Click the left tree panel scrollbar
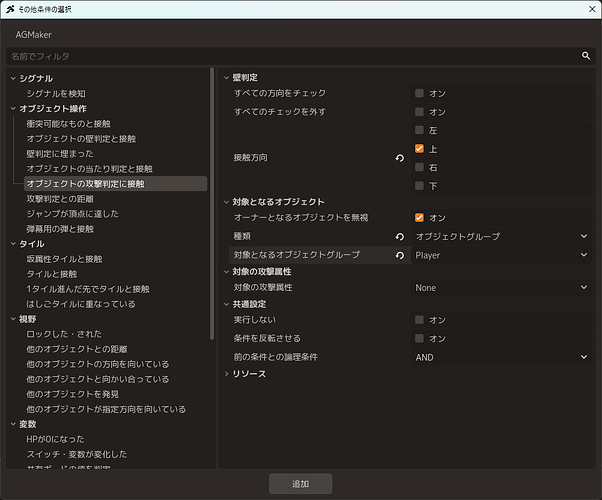 (x=212, y=204)
